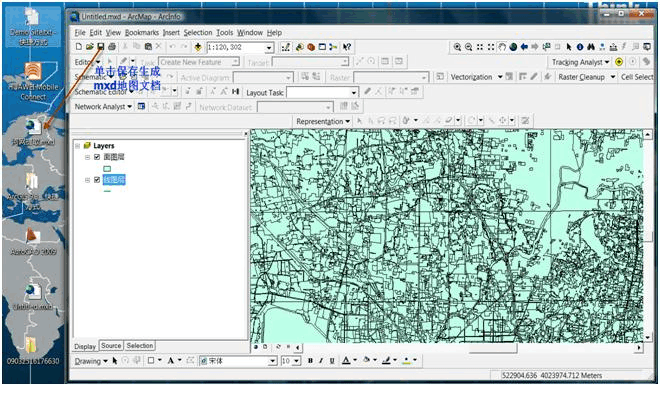Click the Open map document icon
Screen dimensions: 660x400
pyautogui.click(x=90, y=47)
